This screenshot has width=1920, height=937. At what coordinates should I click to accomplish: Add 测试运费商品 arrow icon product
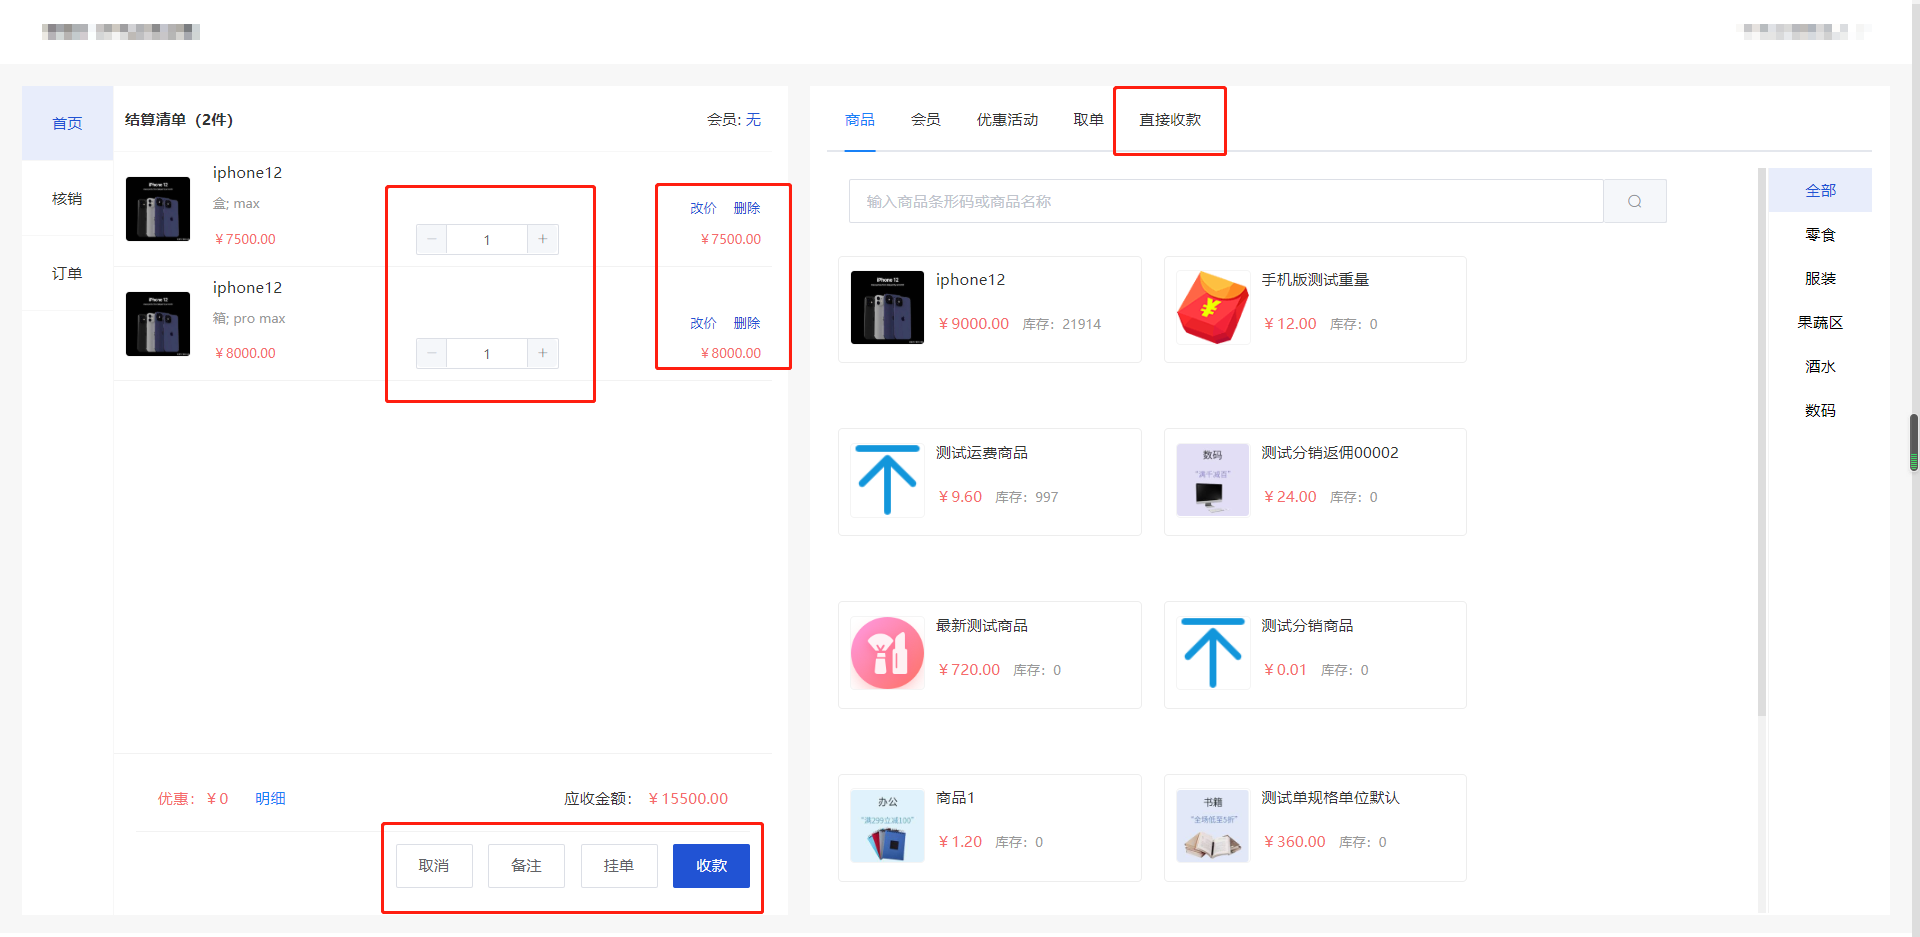pyautogui.click(x=887, y=481)
